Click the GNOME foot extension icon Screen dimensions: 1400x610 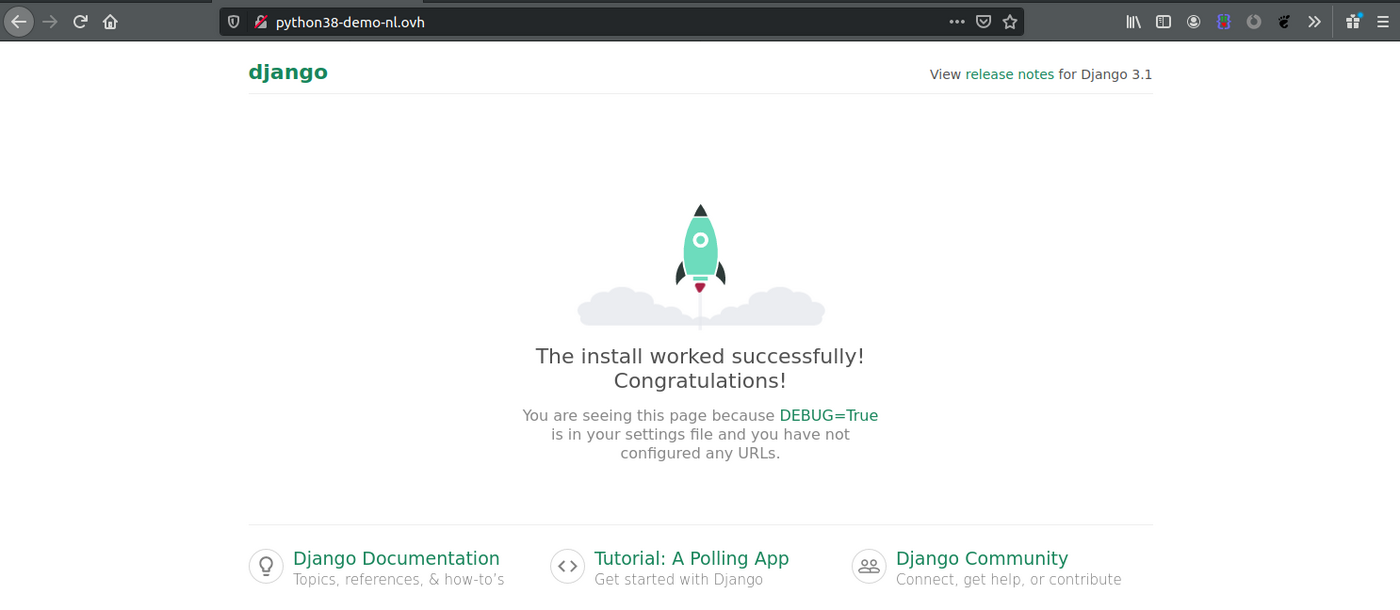[1284, 22]
